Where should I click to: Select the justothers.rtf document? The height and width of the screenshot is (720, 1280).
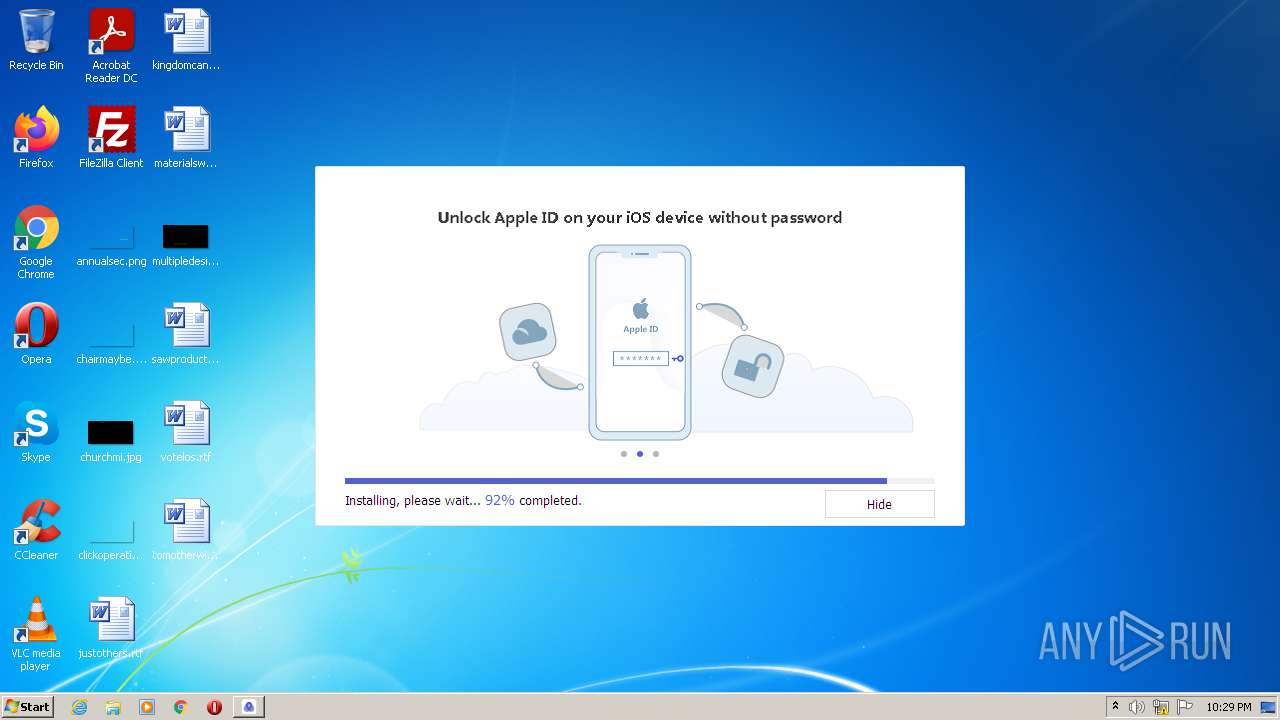tap(111, 628)
